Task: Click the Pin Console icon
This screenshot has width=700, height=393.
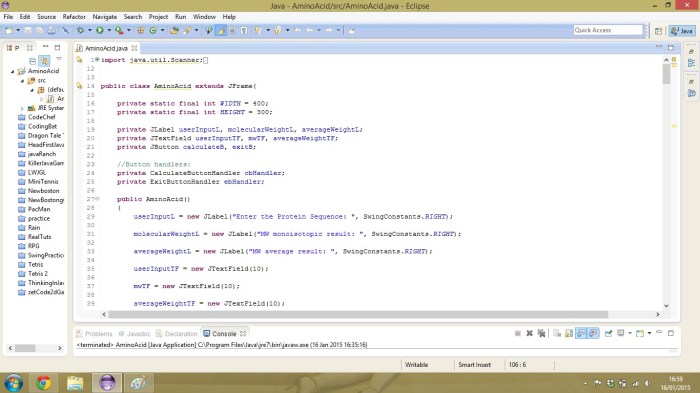Action: coord(608,333)
